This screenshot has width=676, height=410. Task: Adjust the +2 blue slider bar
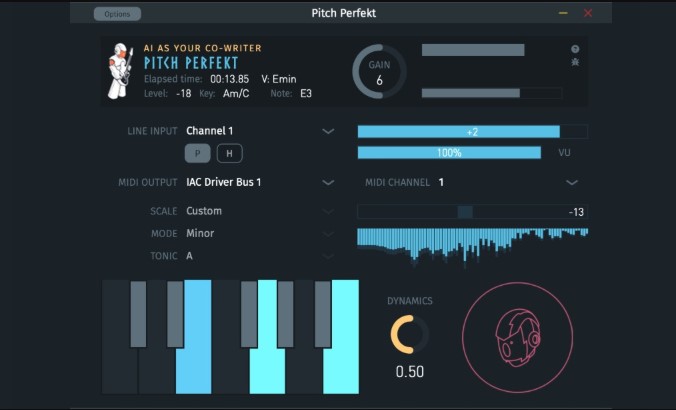[473, 131]
